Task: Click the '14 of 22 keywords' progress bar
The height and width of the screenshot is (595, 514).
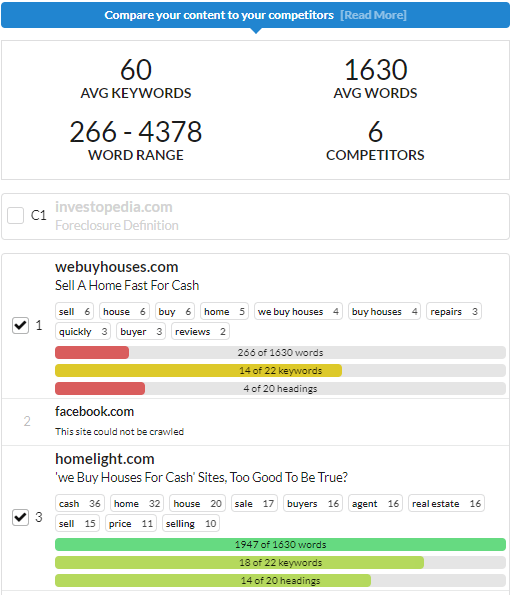Action: coord(280,370)
